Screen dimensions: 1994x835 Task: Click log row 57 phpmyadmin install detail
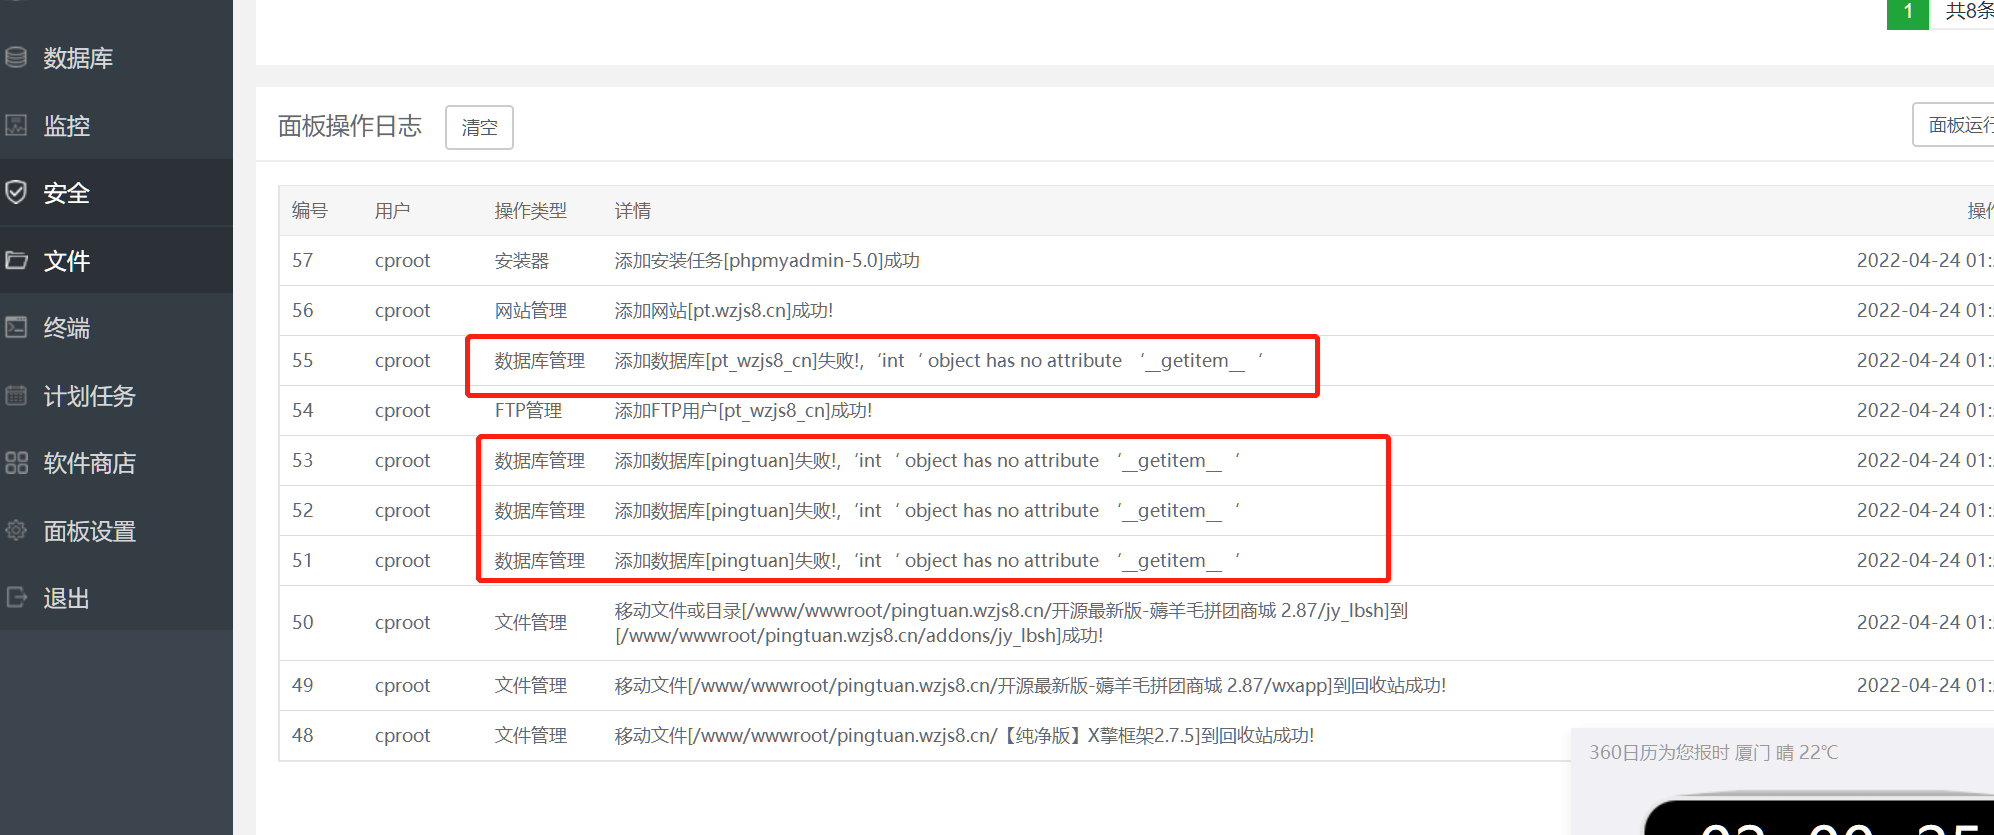pyautogui.click(x=766, y=261)
